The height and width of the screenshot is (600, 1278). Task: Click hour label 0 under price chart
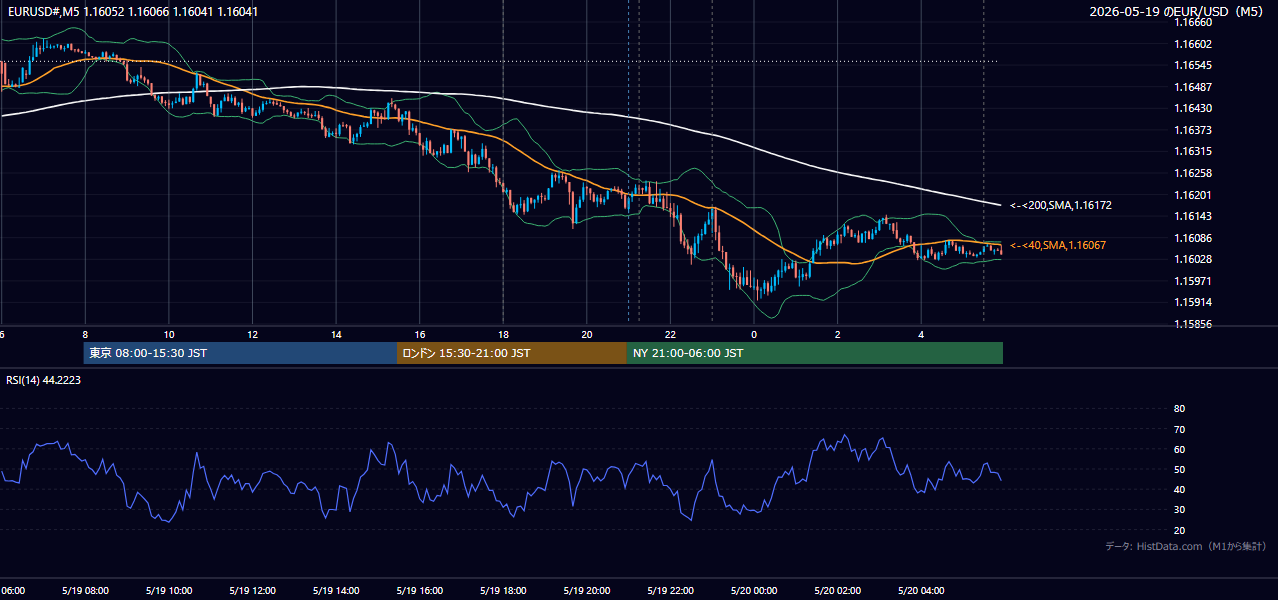(x=754, y=334)
